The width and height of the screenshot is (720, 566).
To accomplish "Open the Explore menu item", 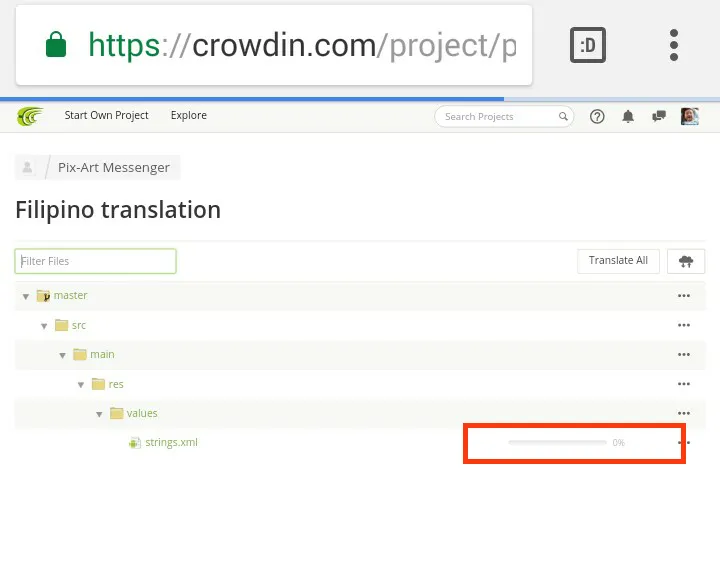I will (x=189, y=115).
